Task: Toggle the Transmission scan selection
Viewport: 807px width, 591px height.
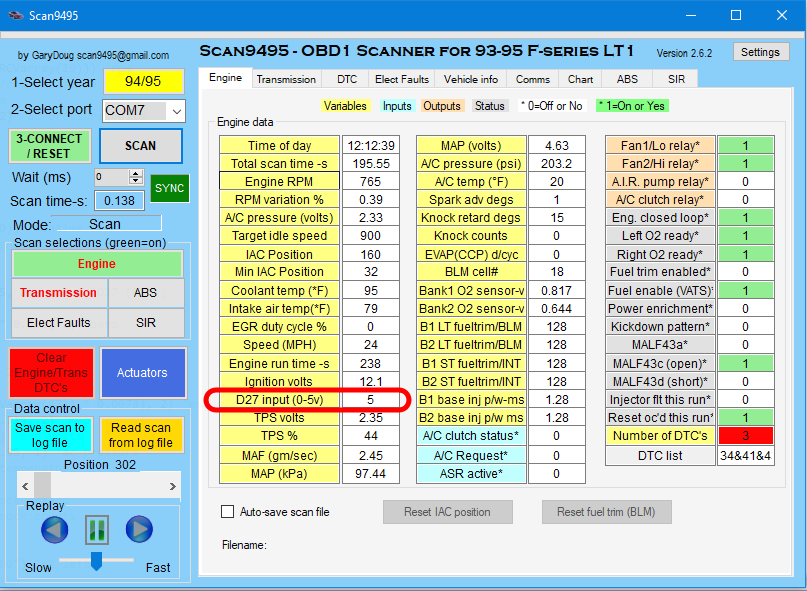Action: point(56,293)
